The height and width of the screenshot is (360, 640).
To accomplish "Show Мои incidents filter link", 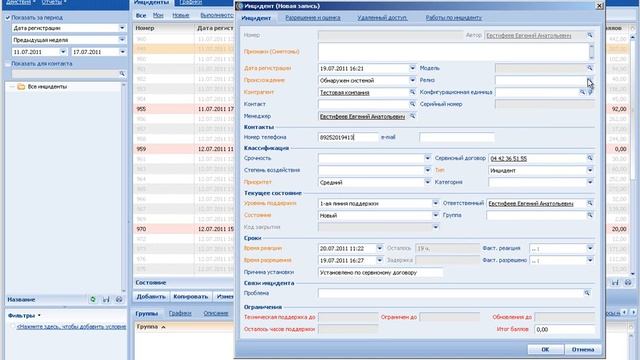I will 158,16.
